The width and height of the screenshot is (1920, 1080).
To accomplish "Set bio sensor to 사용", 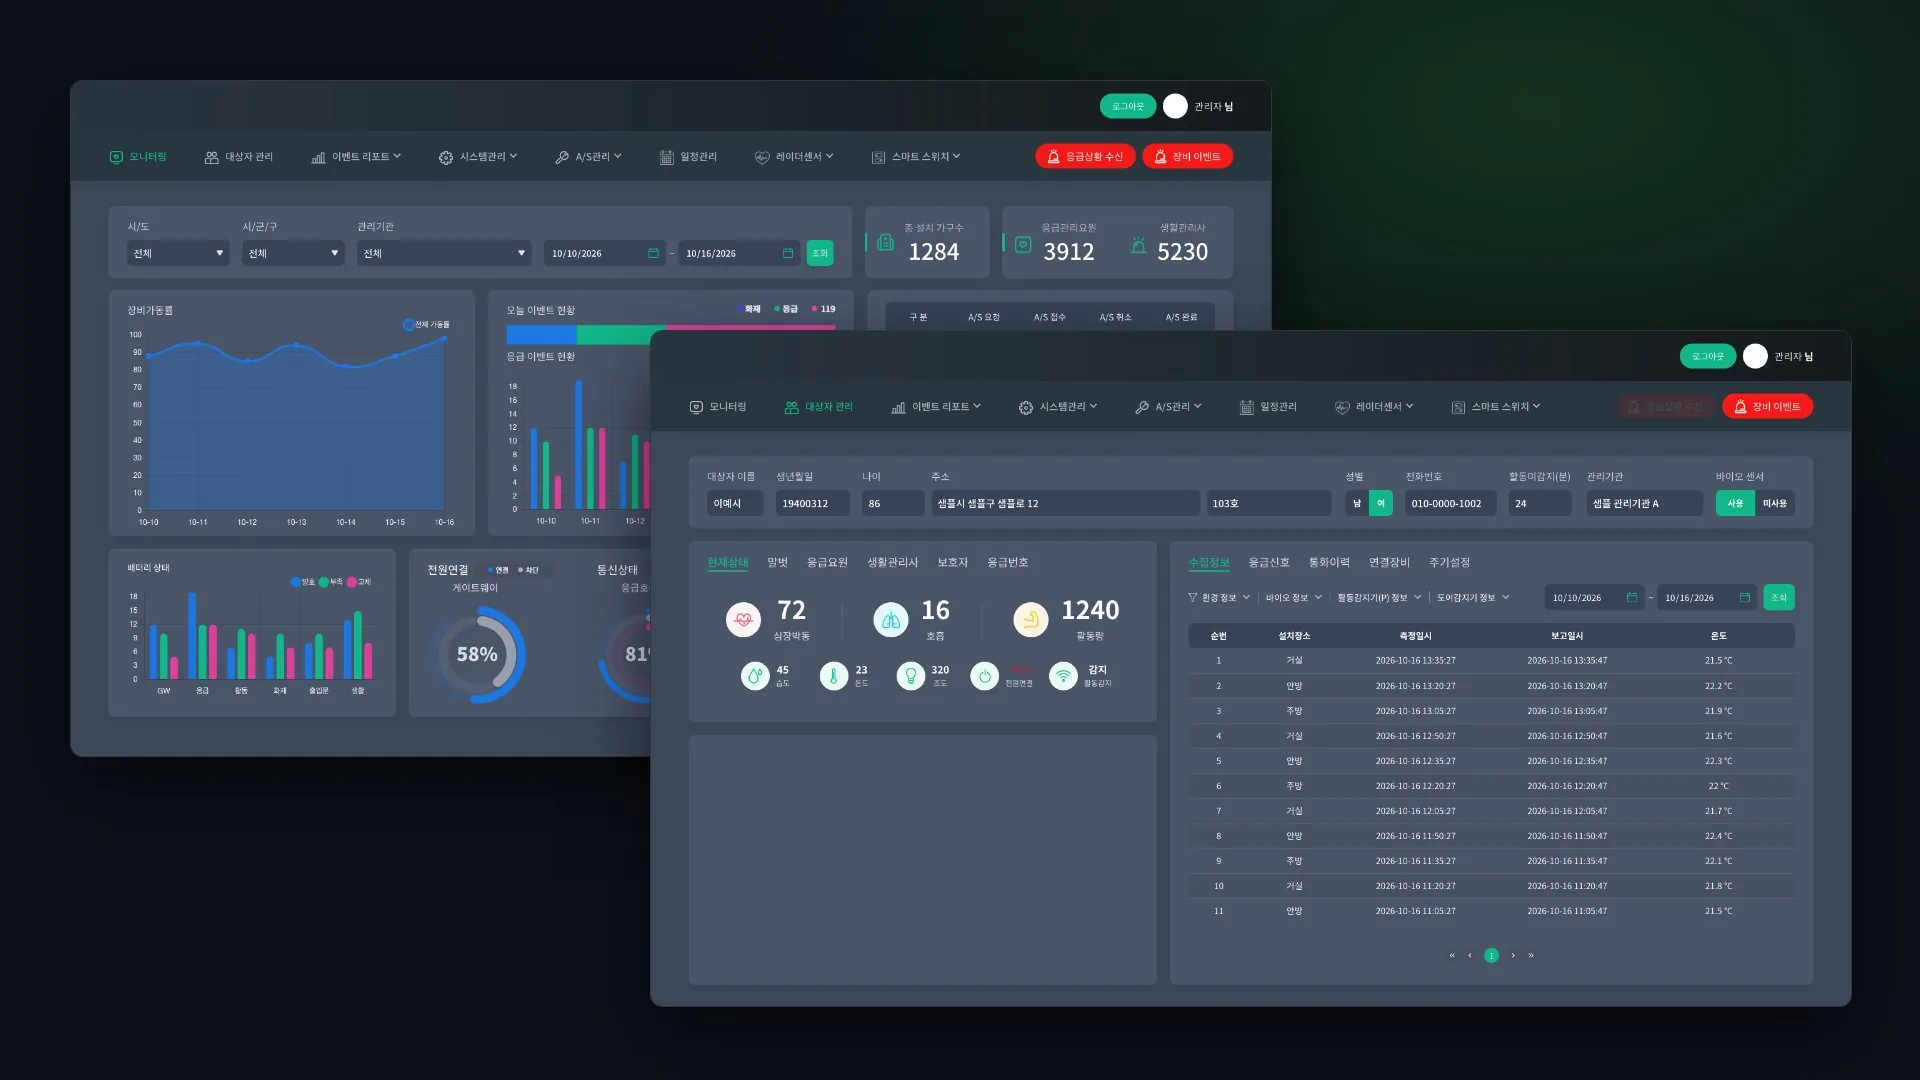I will [x=1735, y=503].
